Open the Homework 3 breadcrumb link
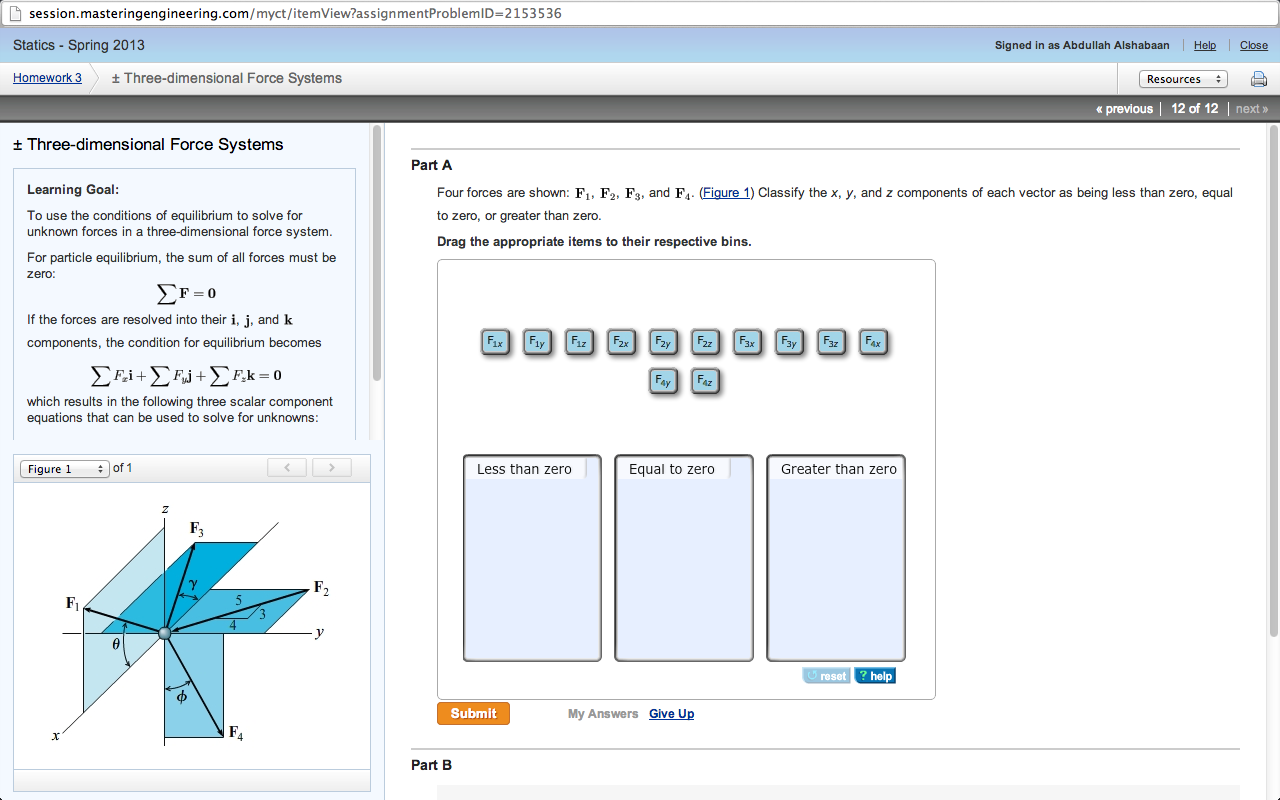 (x=47, y=78)
